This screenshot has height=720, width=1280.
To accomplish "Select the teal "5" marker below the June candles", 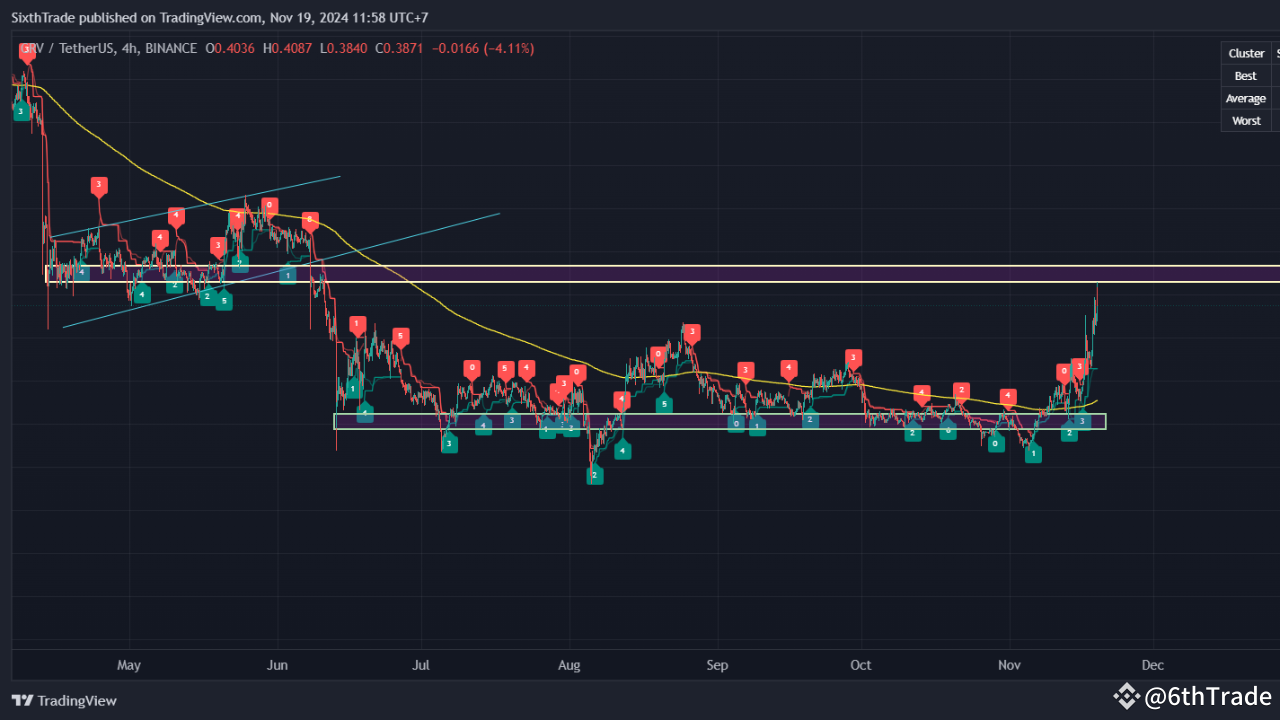I will (x=224, y=300).
